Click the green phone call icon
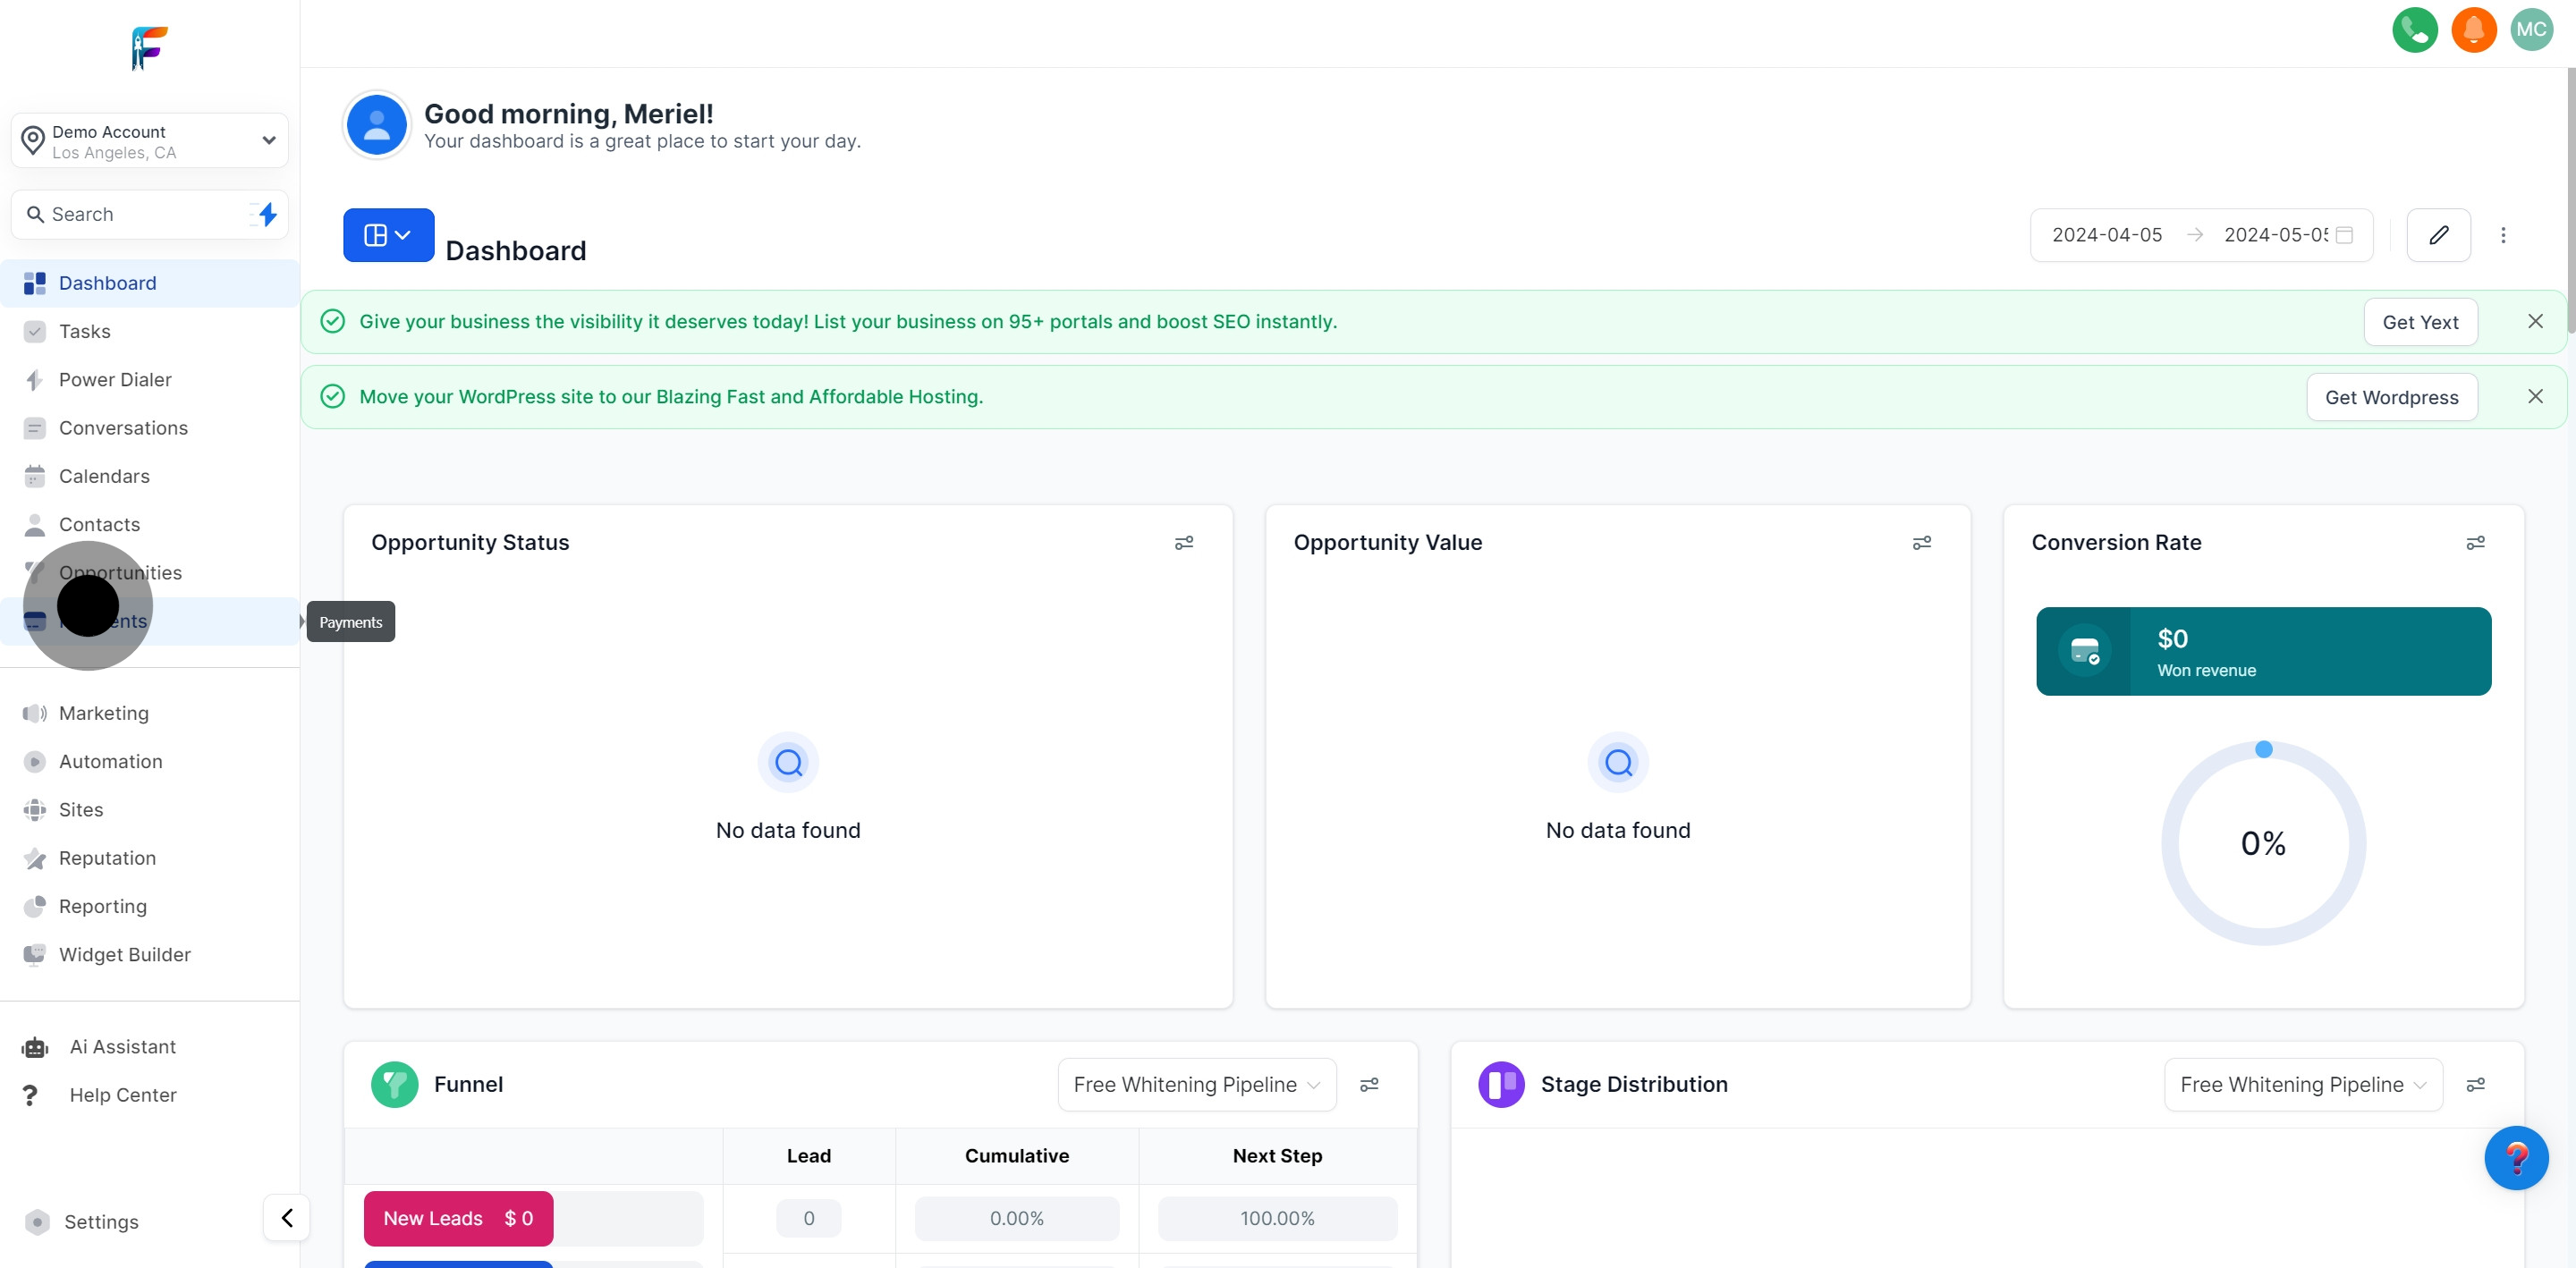The width and height of the screenshot is (2576, 1268). (2414, 30)
